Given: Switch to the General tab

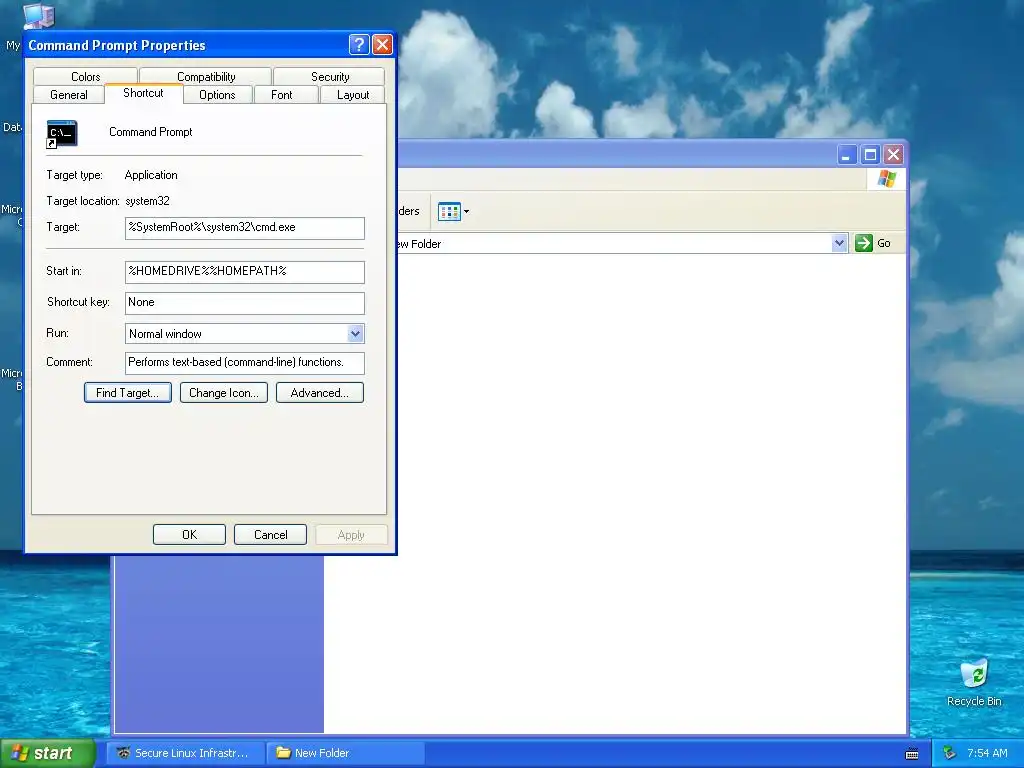Looking at the screenshot, I should [69, 95].
